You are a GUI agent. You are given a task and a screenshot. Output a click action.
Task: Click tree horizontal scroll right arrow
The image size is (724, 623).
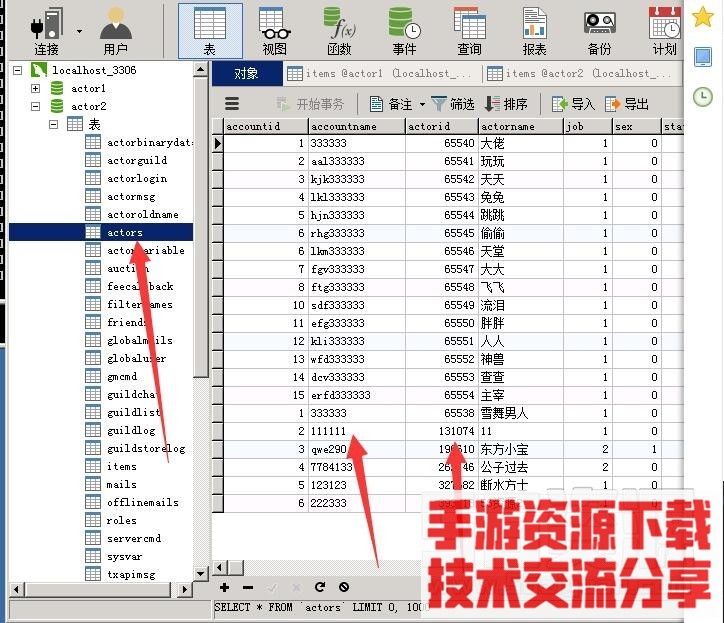tap(184, 589)
